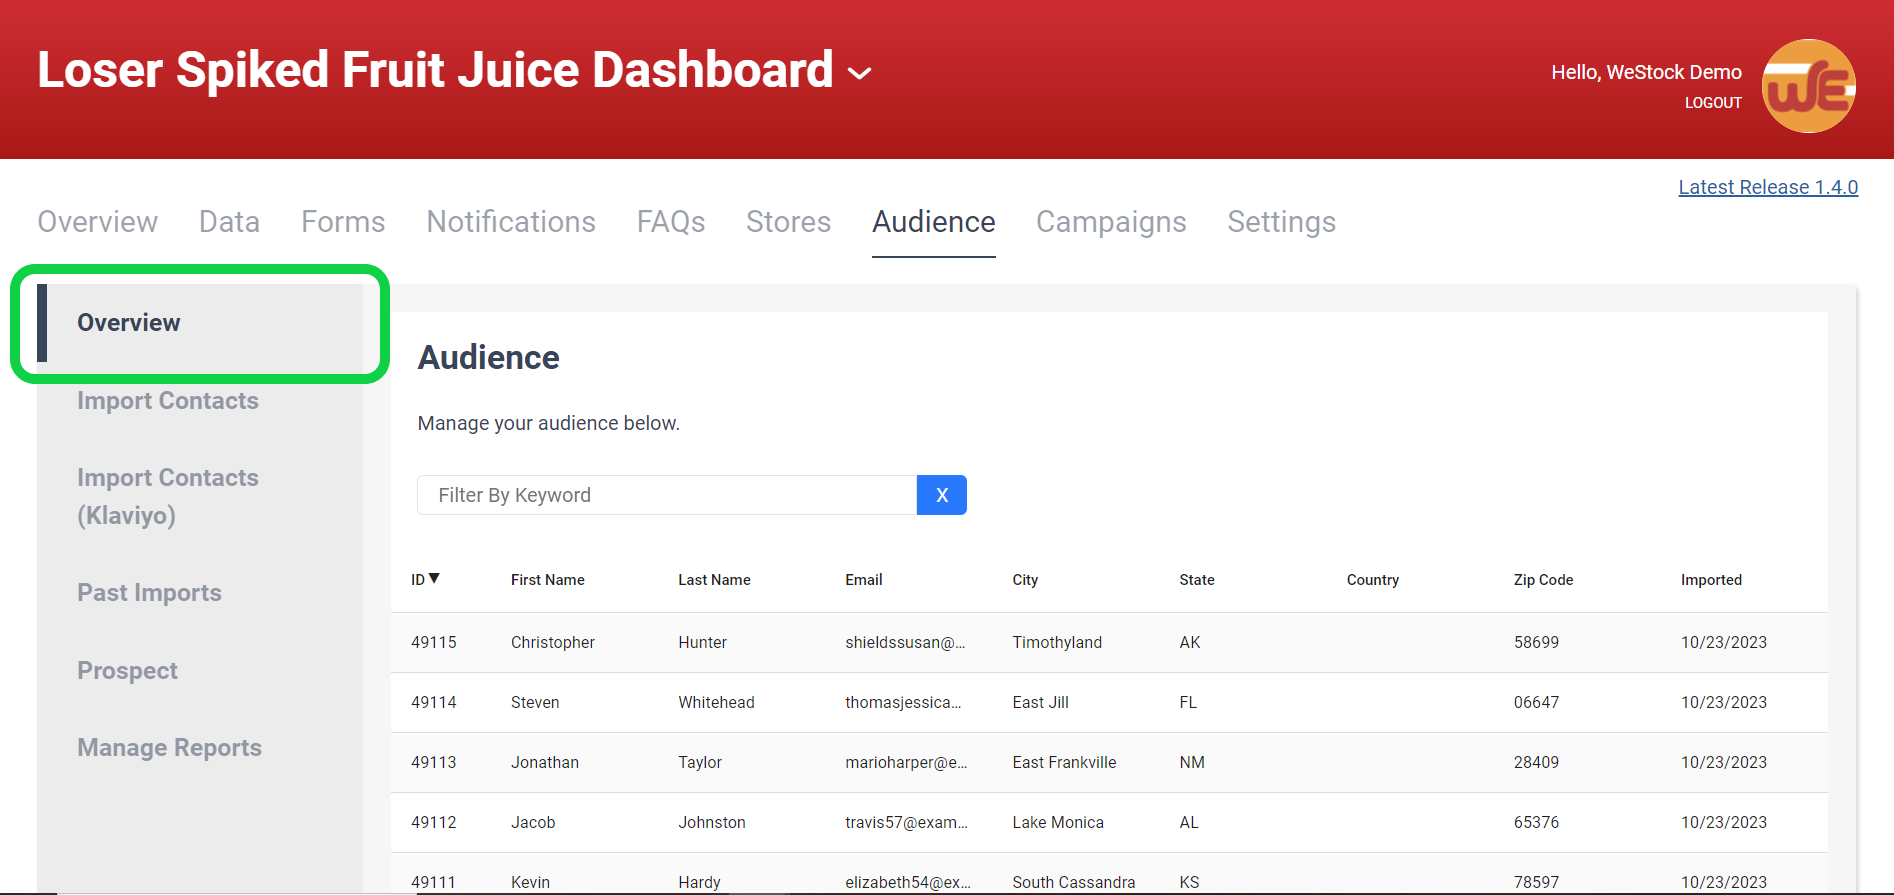Switch to the Data tab
Image resolution: width=1894 pixels, height=895 pixels.
pyautogui.click(x=229, y=221)
